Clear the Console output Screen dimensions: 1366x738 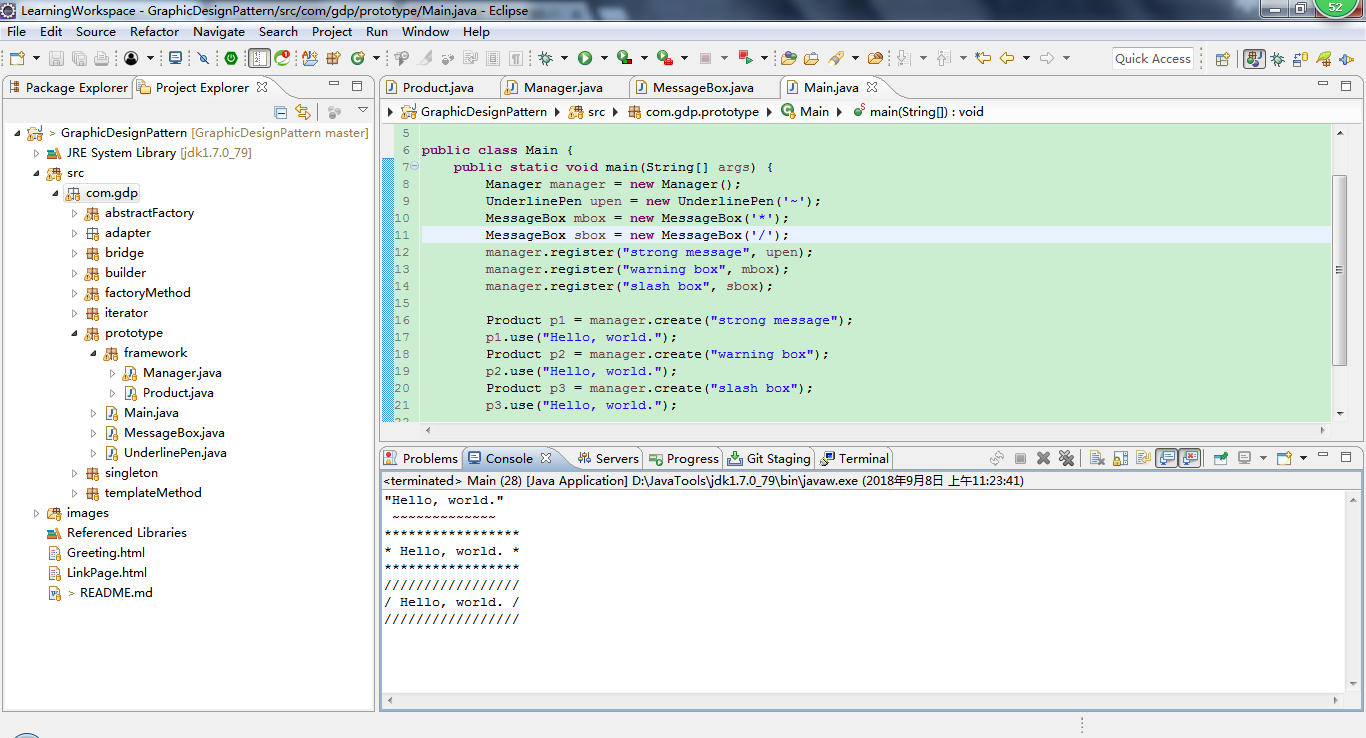point(1095,457)
